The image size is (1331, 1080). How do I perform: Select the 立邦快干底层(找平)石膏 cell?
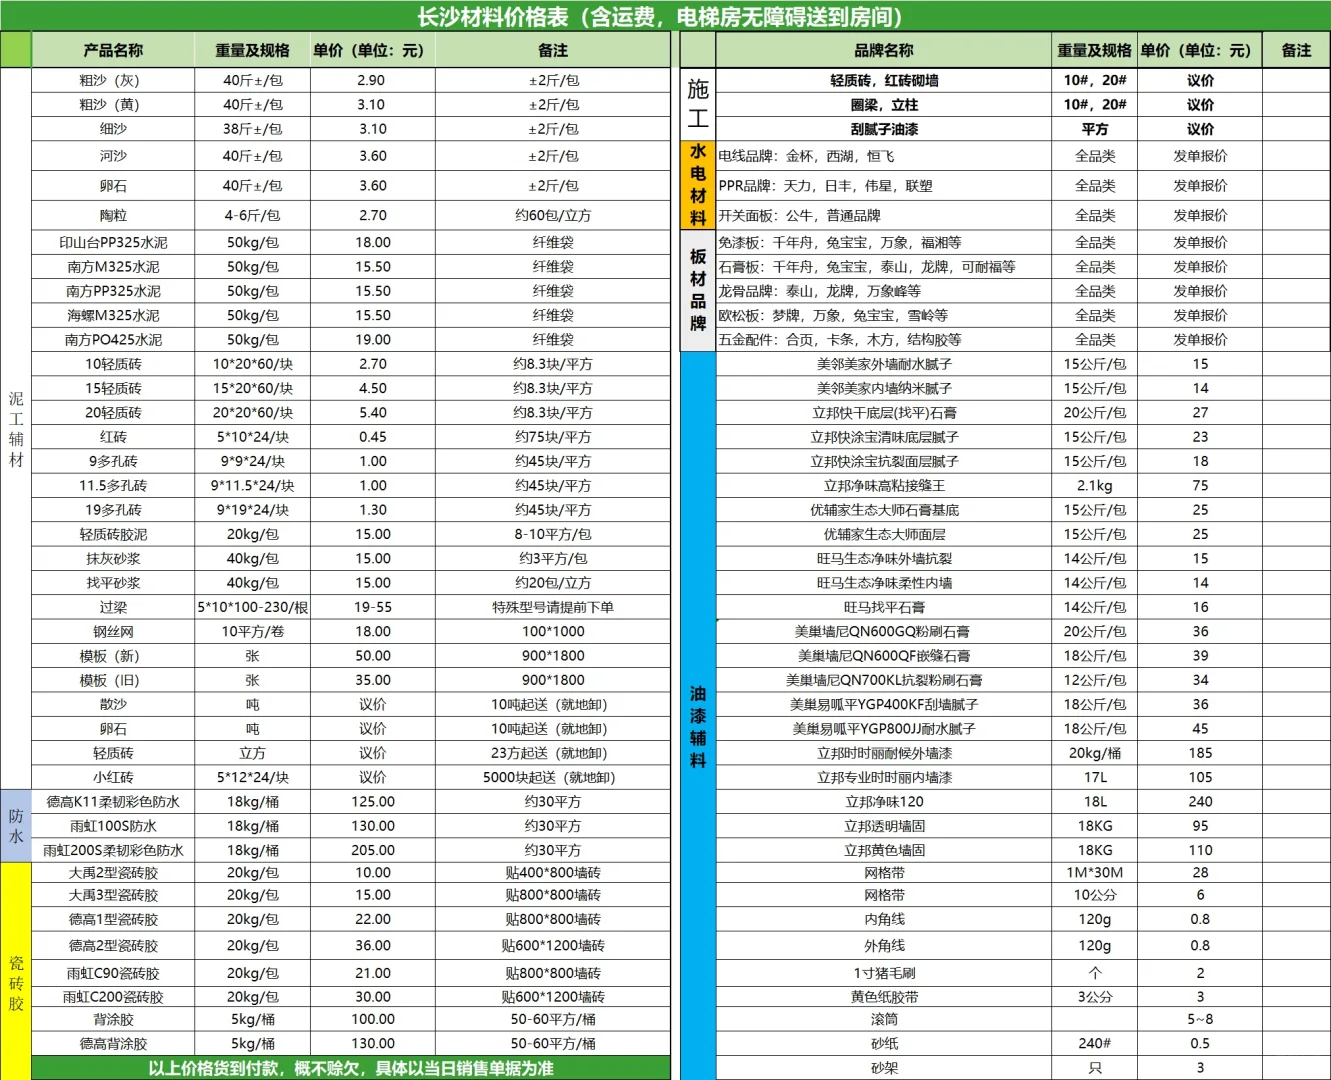[884, 412]
